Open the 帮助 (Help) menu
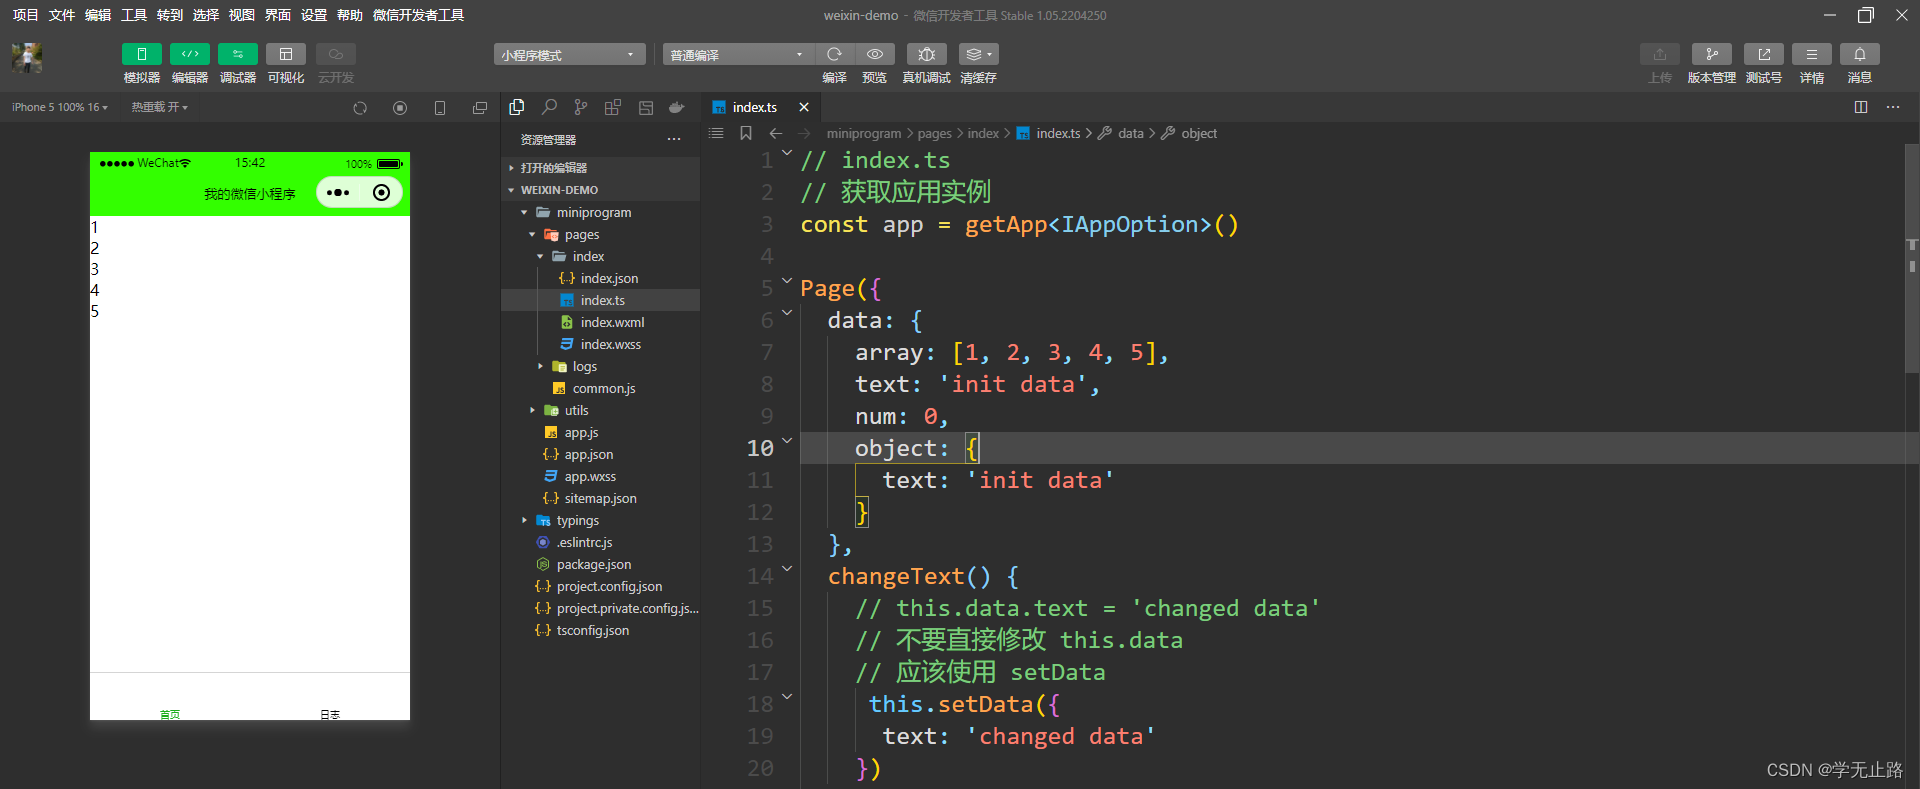Image resolution: width=1920 pixels, height=789 pixels. coord(350,15)
